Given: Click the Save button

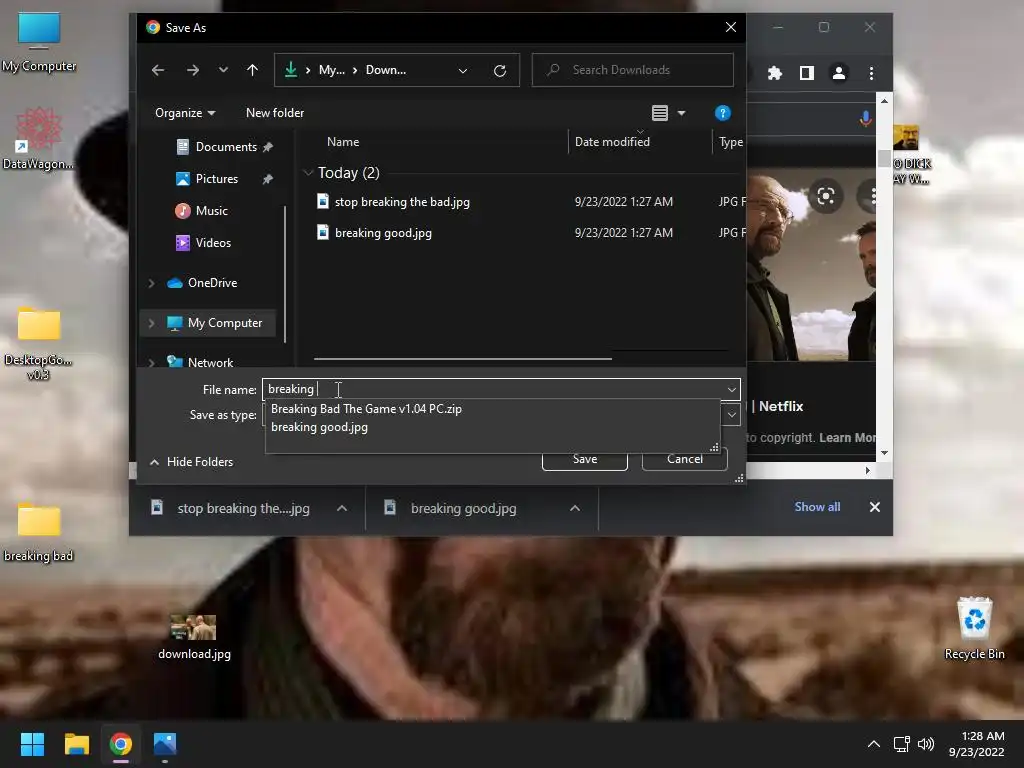Looking at the screenshot, I should [584, 461].
